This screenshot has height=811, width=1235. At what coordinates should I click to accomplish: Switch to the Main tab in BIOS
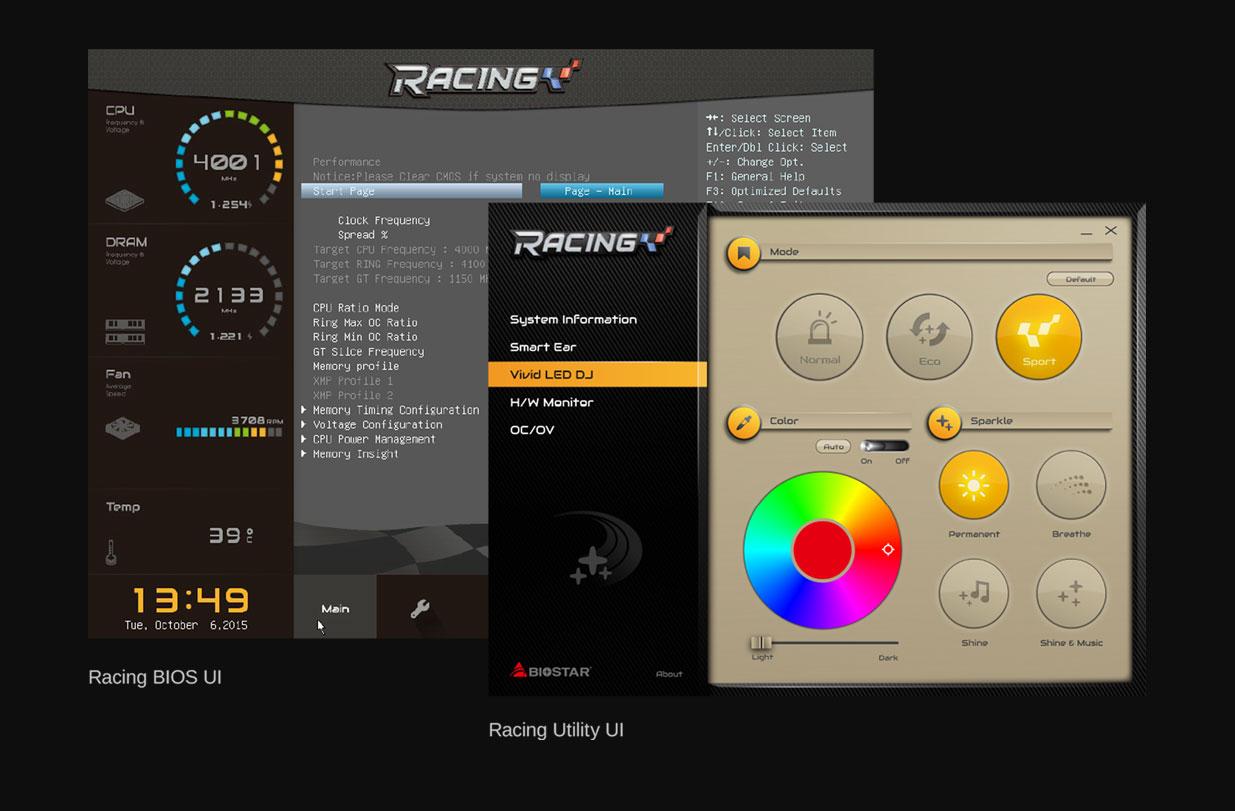coord(335,608)
